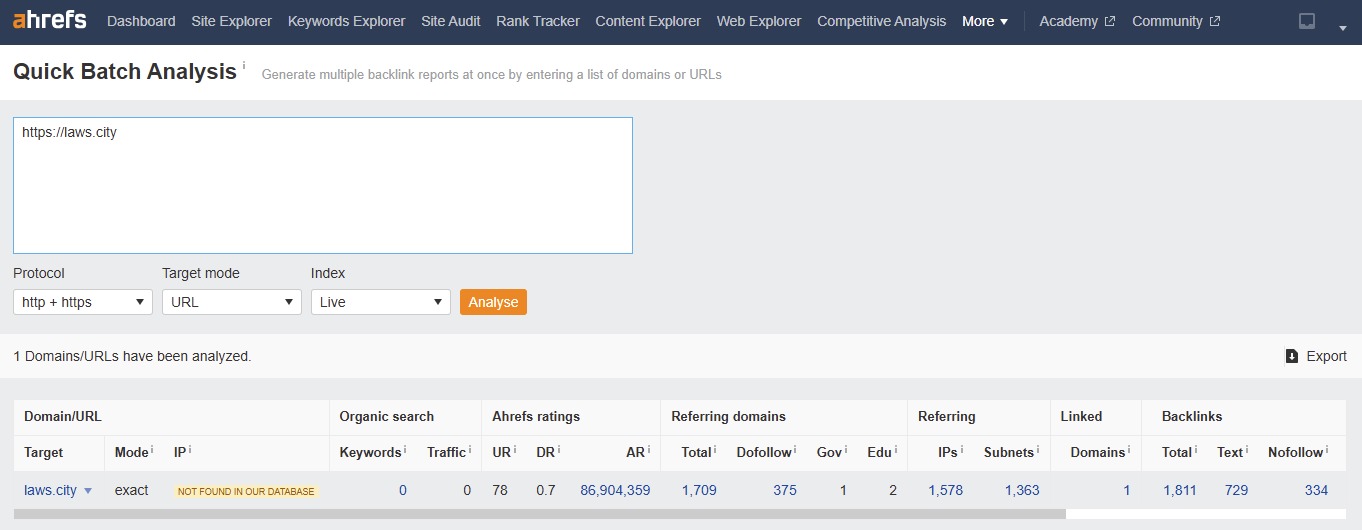
Task: Open Site Explorer in top navigation
Action: [231, 21]
